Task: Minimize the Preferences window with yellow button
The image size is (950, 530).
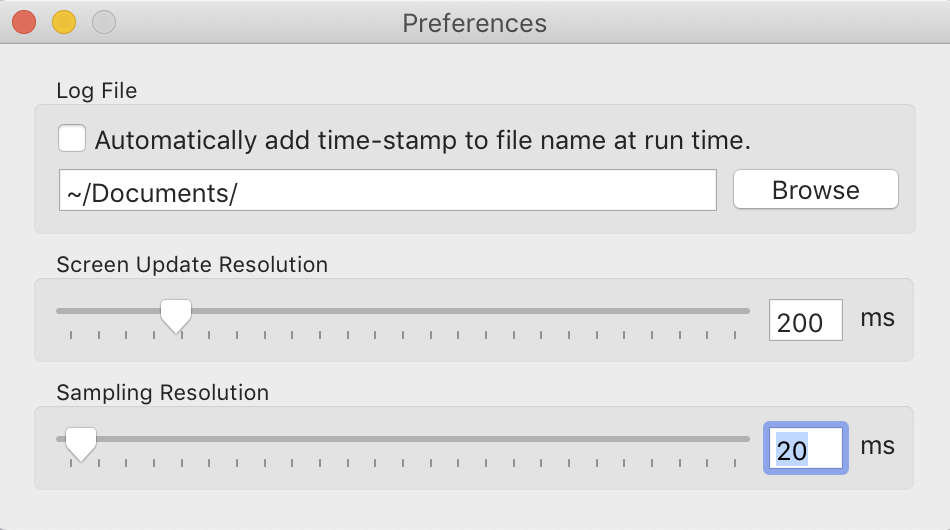Action: tap(64, 22)
